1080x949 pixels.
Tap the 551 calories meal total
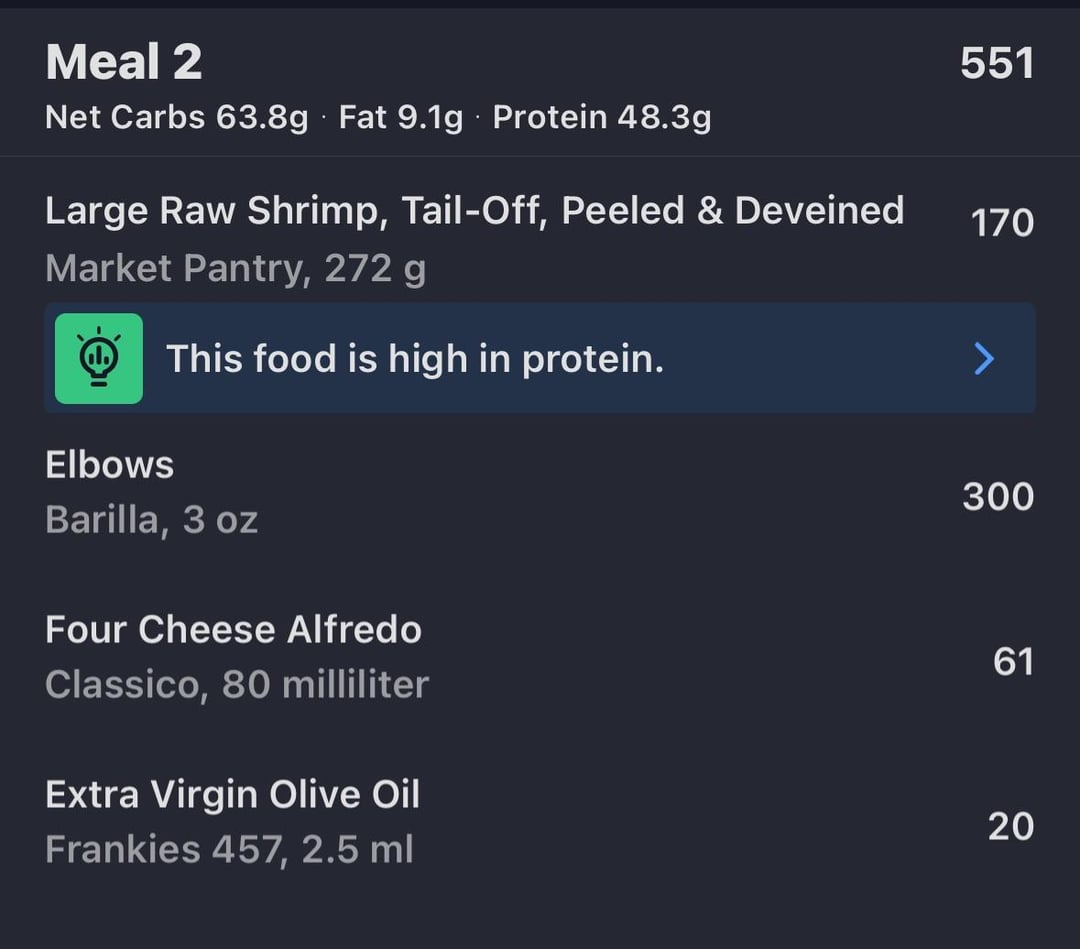(997, 63)
